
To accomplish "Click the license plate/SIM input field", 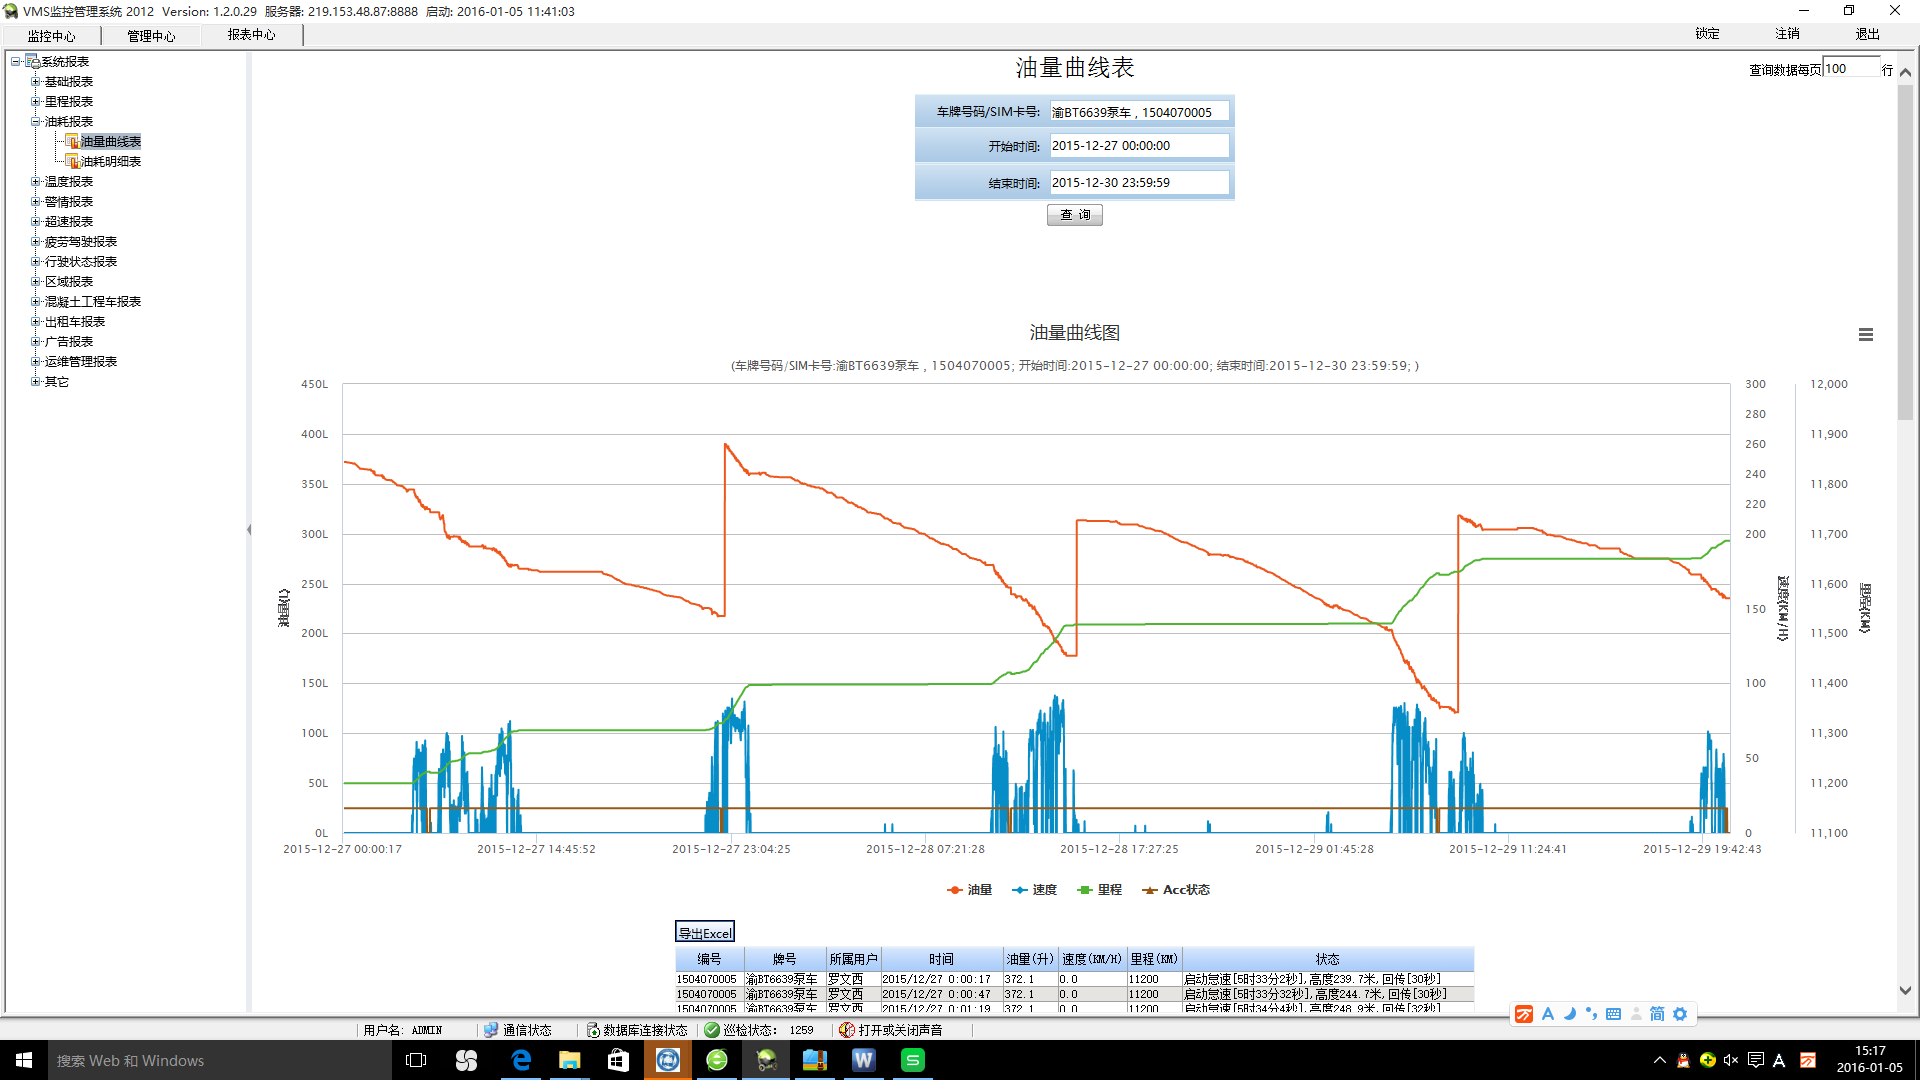I will point(1139,112).
